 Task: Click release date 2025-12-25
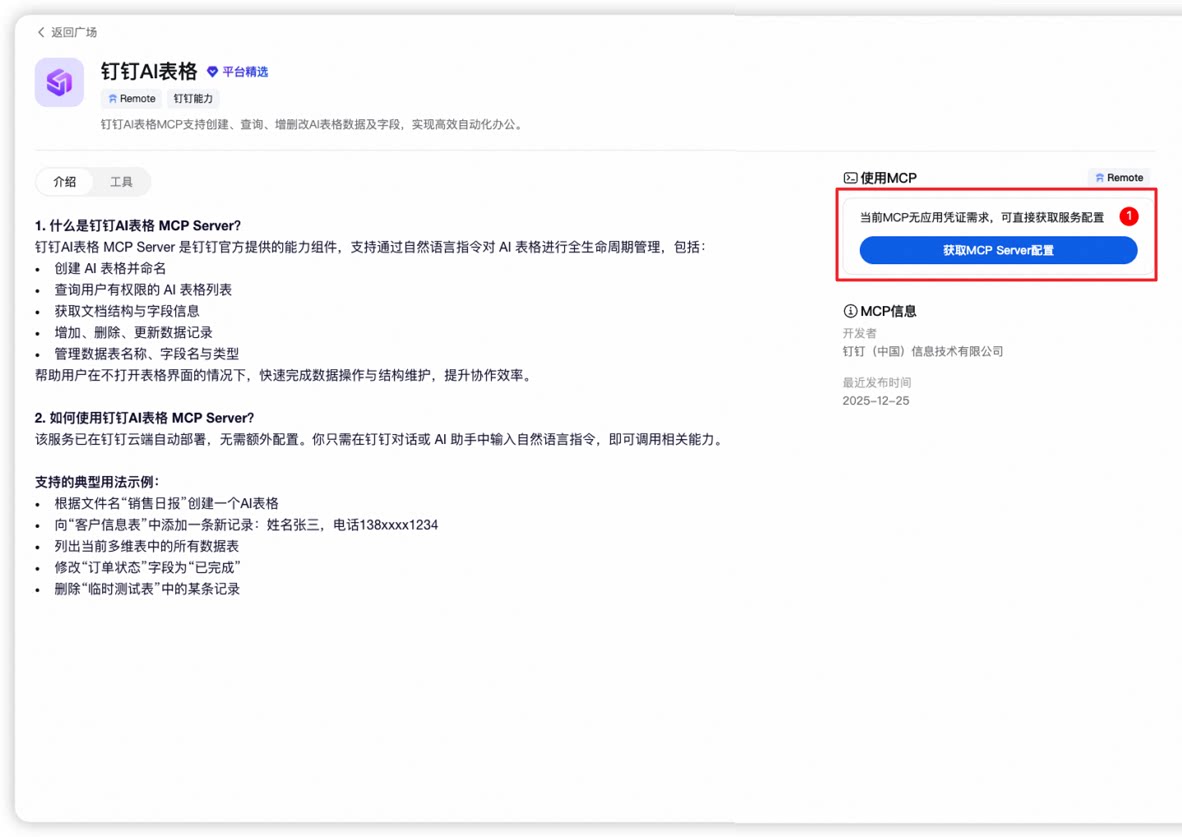pyautogui.click(x=876, y=400)
